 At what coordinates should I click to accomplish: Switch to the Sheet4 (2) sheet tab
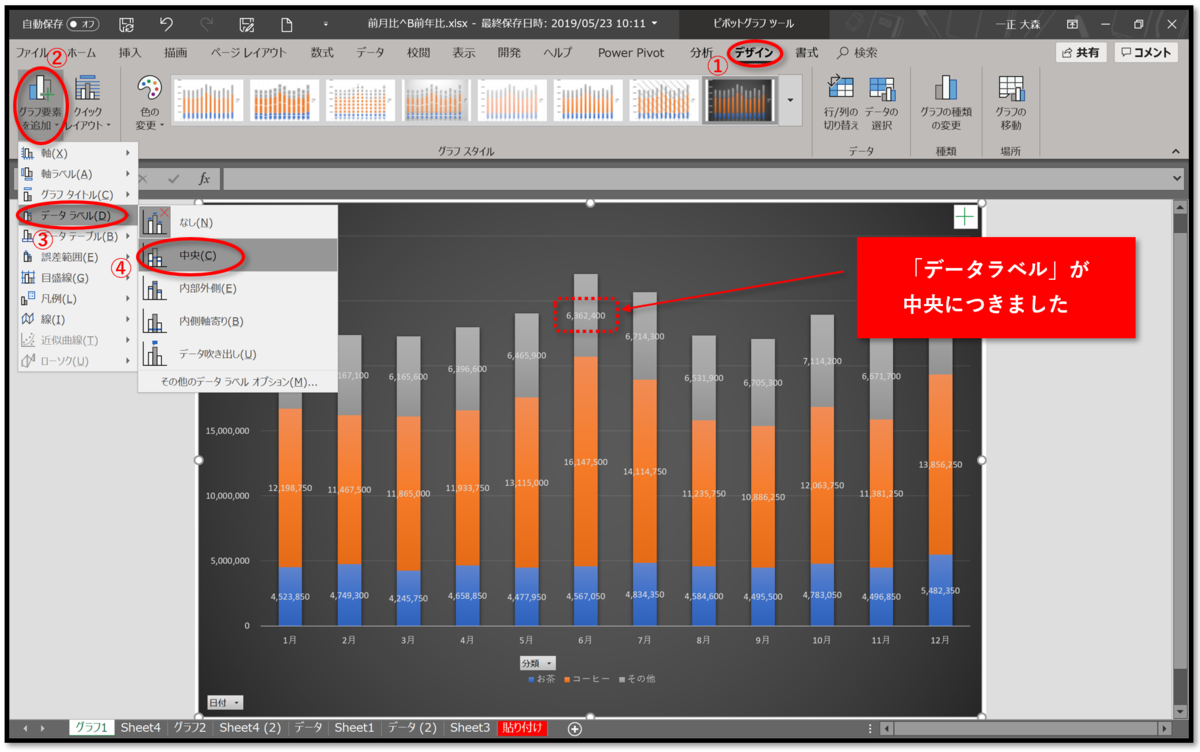coord(250,728)
